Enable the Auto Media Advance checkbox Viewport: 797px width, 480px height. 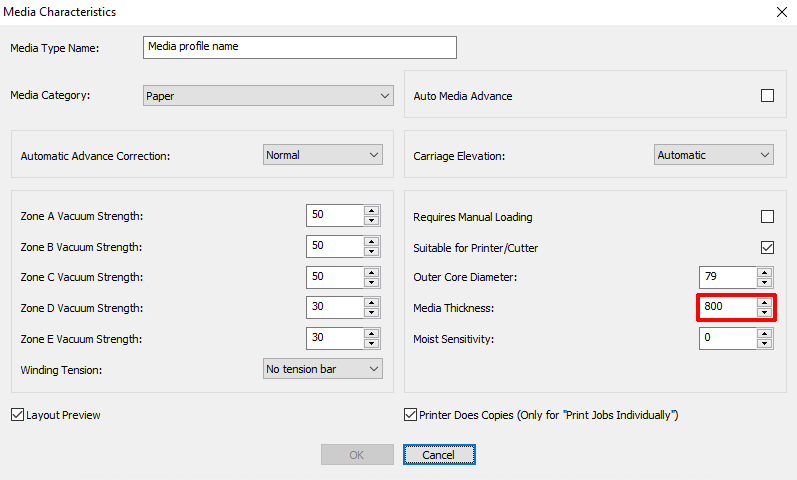tap(768, 96)
